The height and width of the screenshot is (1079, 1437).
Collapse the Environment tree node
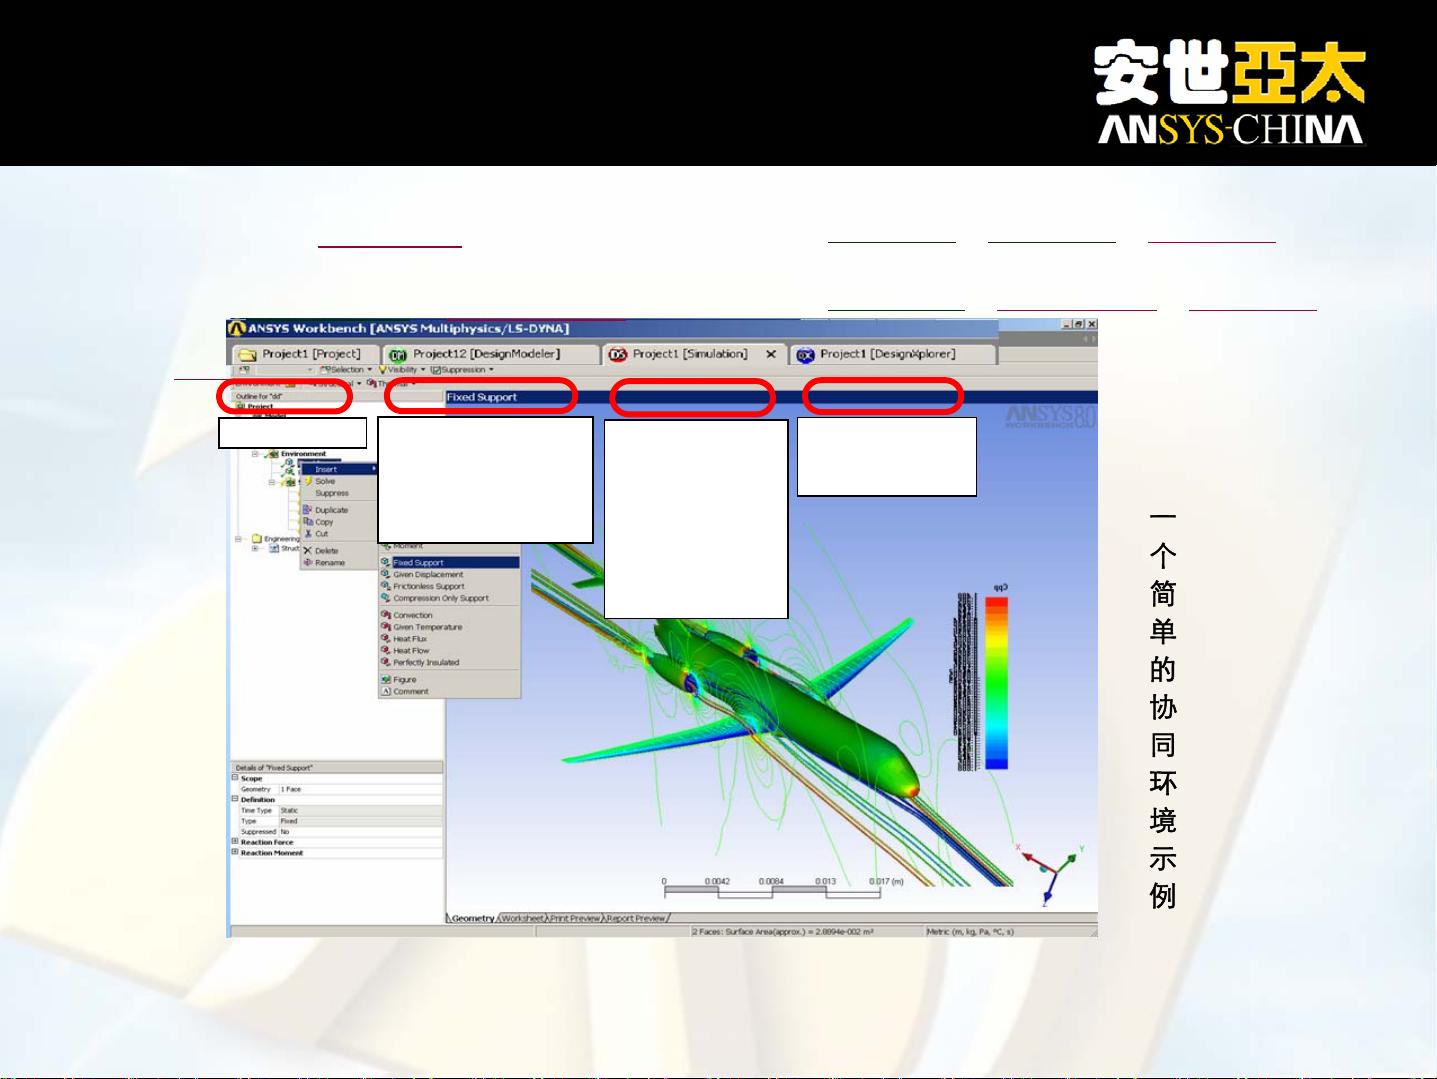point(256,454)
